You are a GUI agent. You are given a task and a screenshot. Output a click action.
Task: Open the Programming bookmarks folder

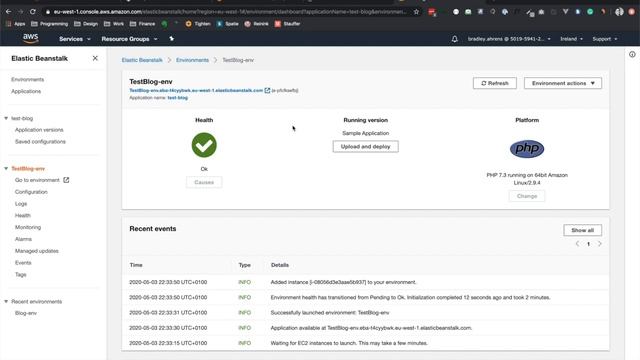[x=49, y=24]
